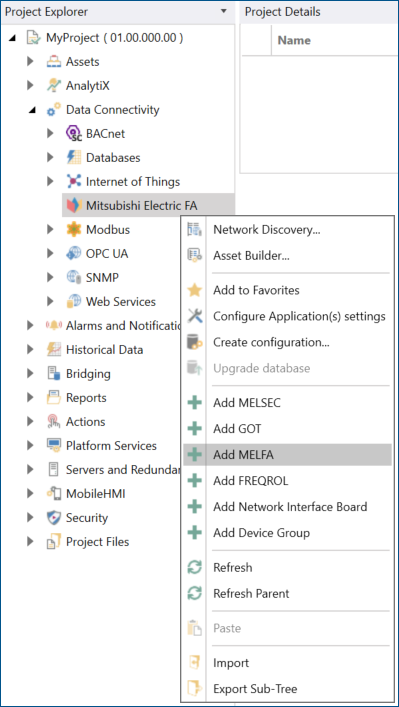The width and height of the screenshot is (399, 707).
Task: Expand the BACnet node
Action: point(50,133)
